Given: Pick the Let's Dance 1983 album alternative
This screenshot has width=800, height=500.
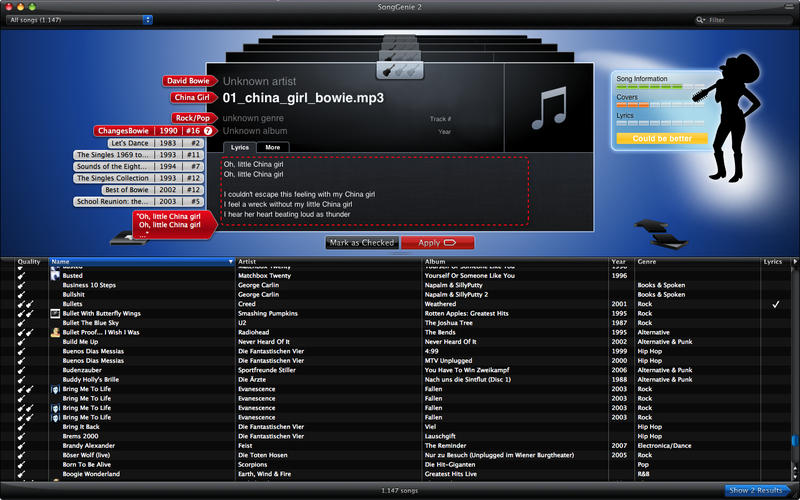Looking at the screenshot, I should pos(155,143).
